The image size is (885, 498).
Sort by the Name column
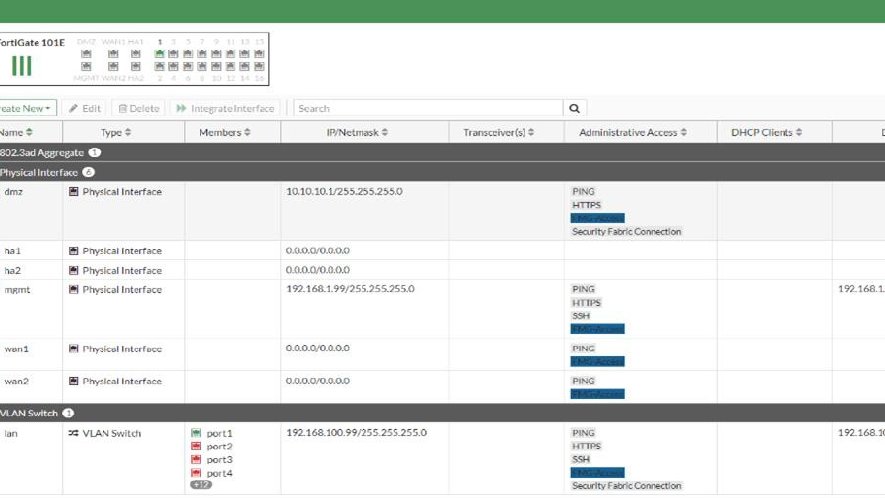click(x=15, y=132)
